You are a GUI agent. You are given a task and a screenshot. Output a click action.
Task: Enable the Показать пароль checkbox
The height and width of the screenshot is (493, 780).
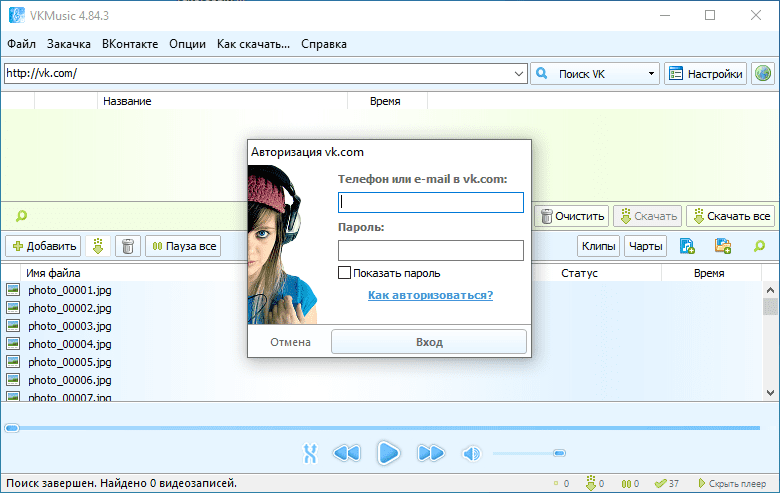point(344,273)
